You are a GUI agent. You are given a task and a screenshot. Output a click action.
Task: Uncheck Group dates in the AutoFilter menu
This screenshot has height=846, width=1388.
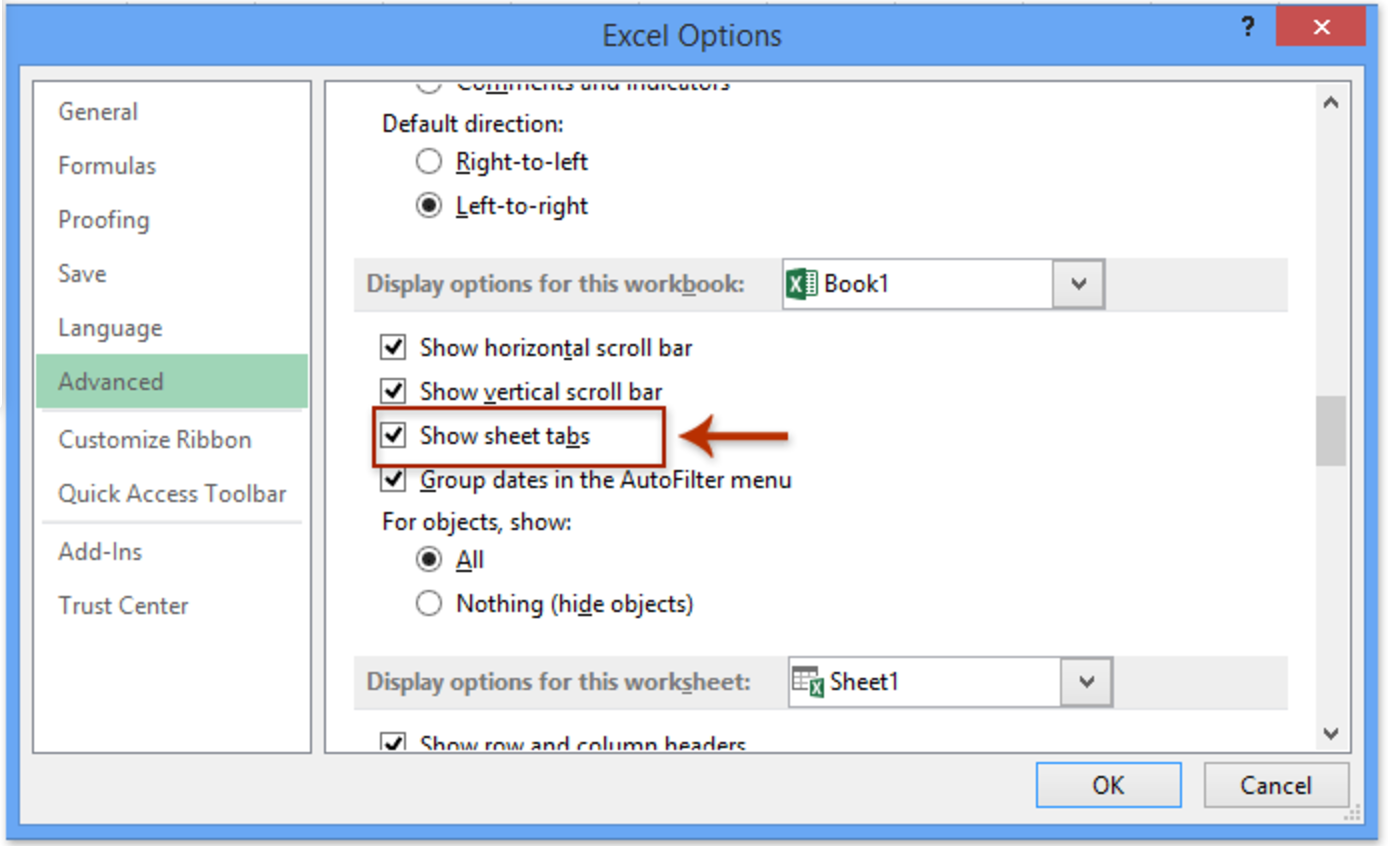pos(392,479)
